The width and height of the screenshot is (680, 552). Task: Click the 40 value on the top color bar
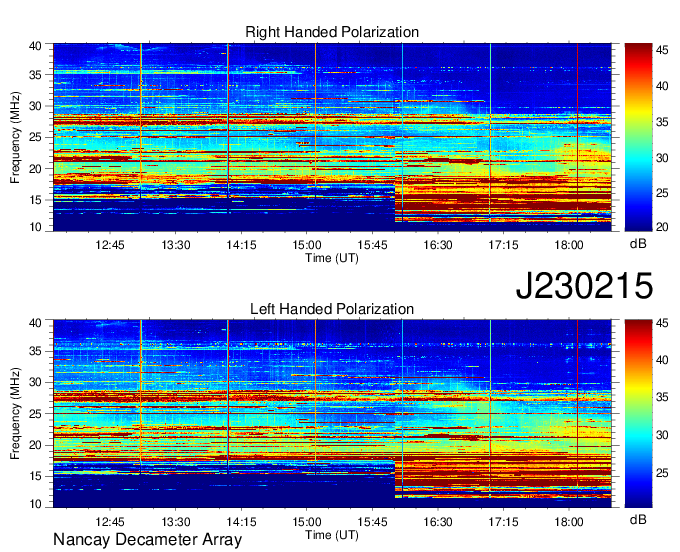(x=662, y=86)
